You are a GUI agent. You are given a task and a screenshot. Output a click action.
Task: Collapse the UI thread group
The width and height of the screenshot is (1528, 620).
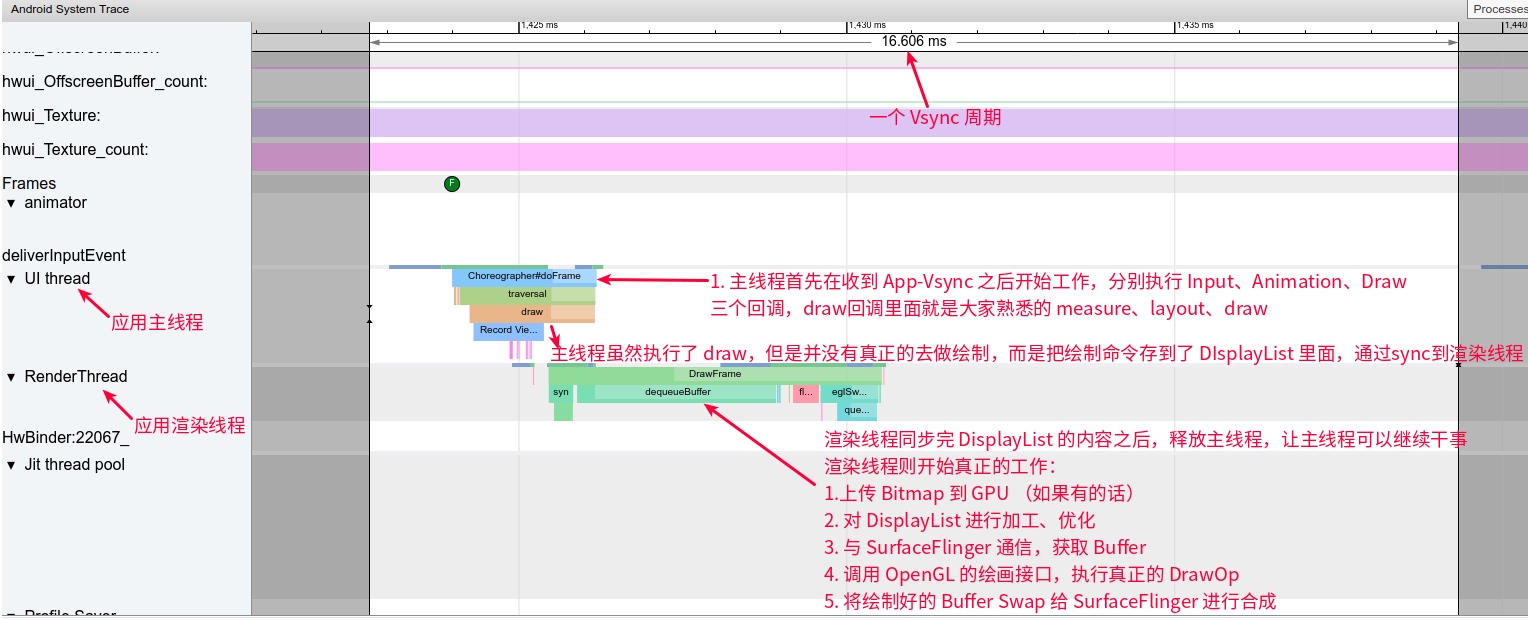tap(11, 279)
